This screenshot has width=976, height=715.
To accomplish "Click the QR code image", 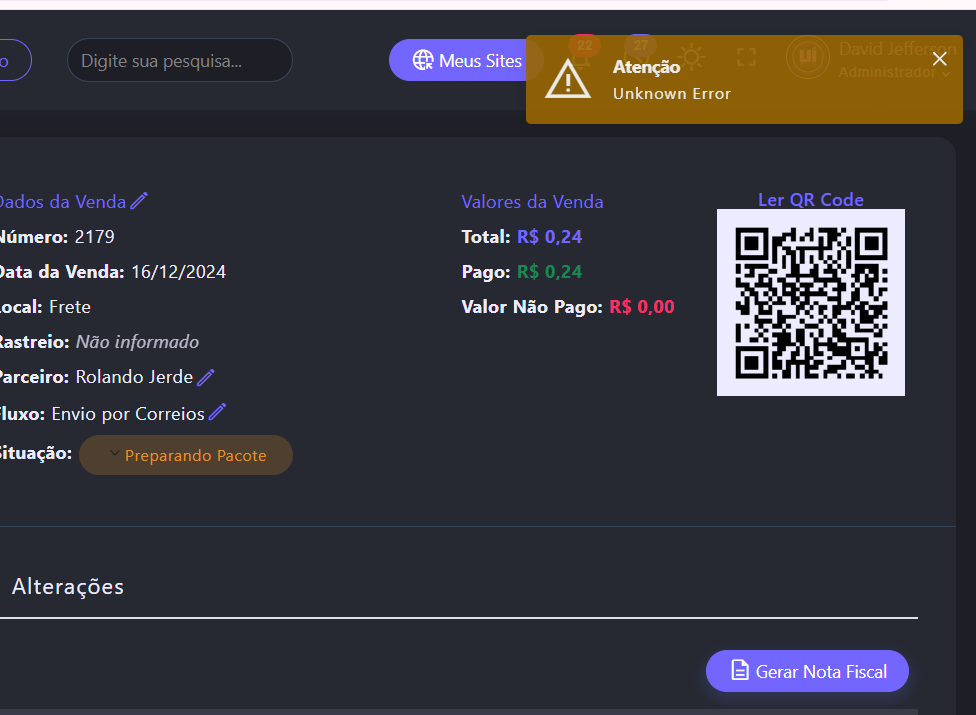I will pos(810,302).
